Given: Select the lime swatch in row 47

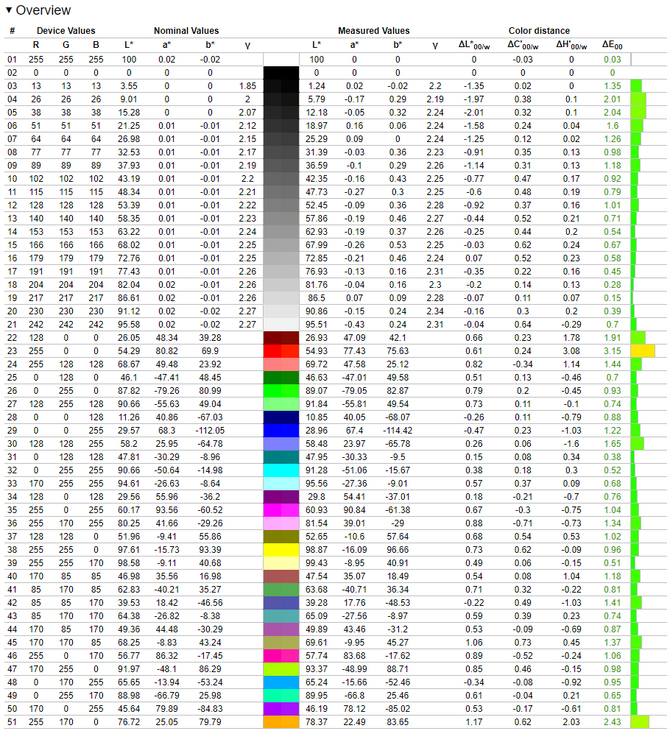Looking at the screenshot, I should click(281, 669).
